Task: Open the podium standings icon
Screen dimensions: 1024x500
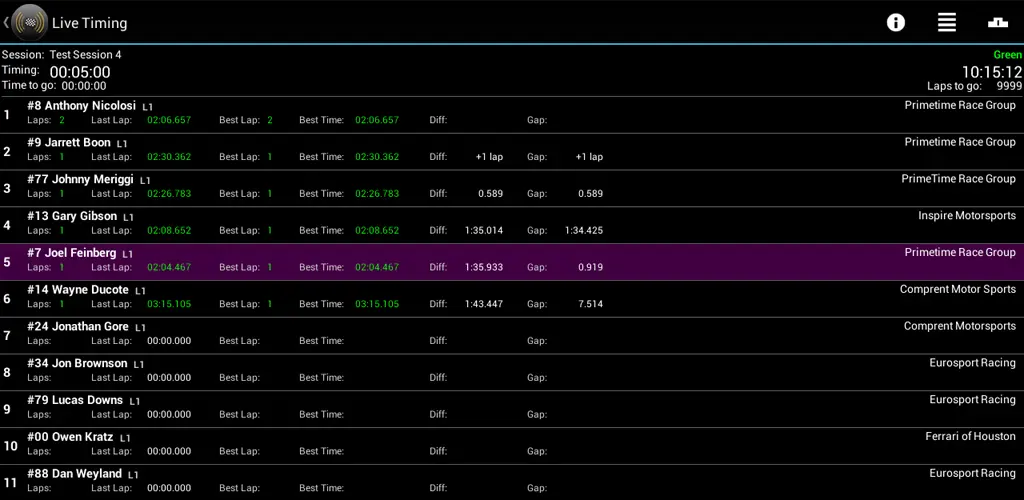Action: (997, 23)
